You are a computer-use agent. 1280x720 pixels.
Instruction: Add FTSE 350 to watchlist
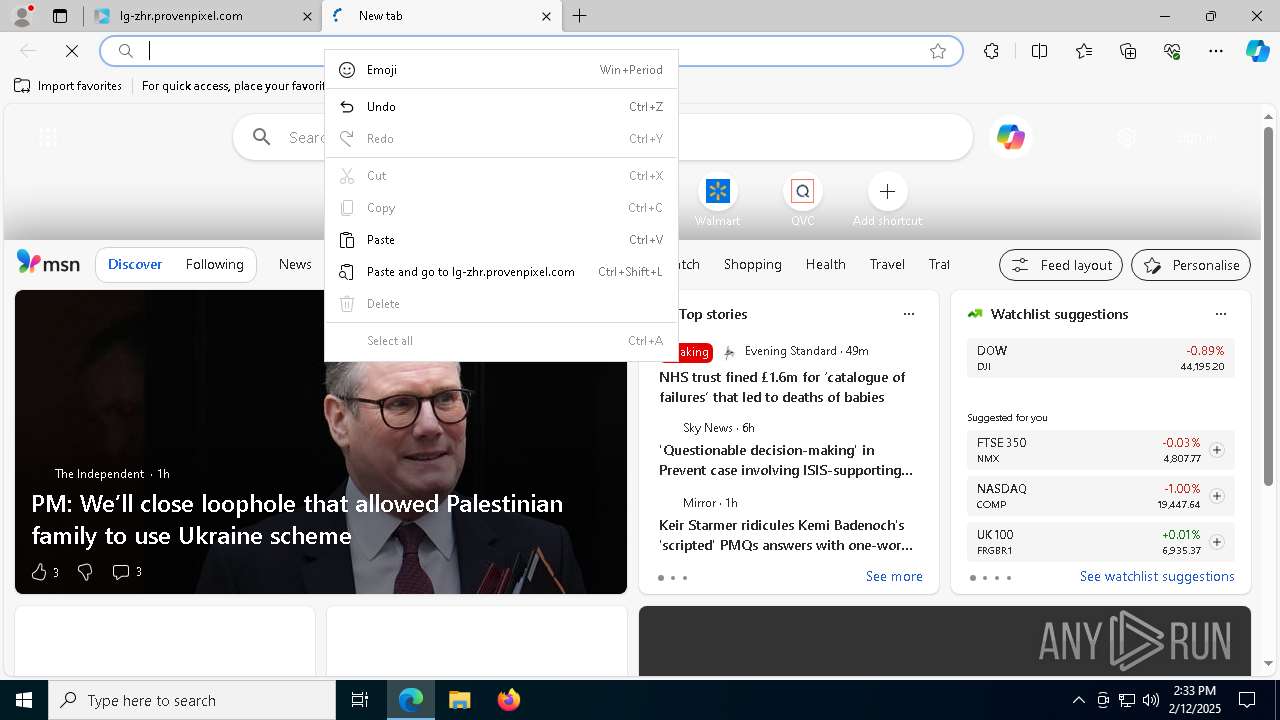[1217, 450]
